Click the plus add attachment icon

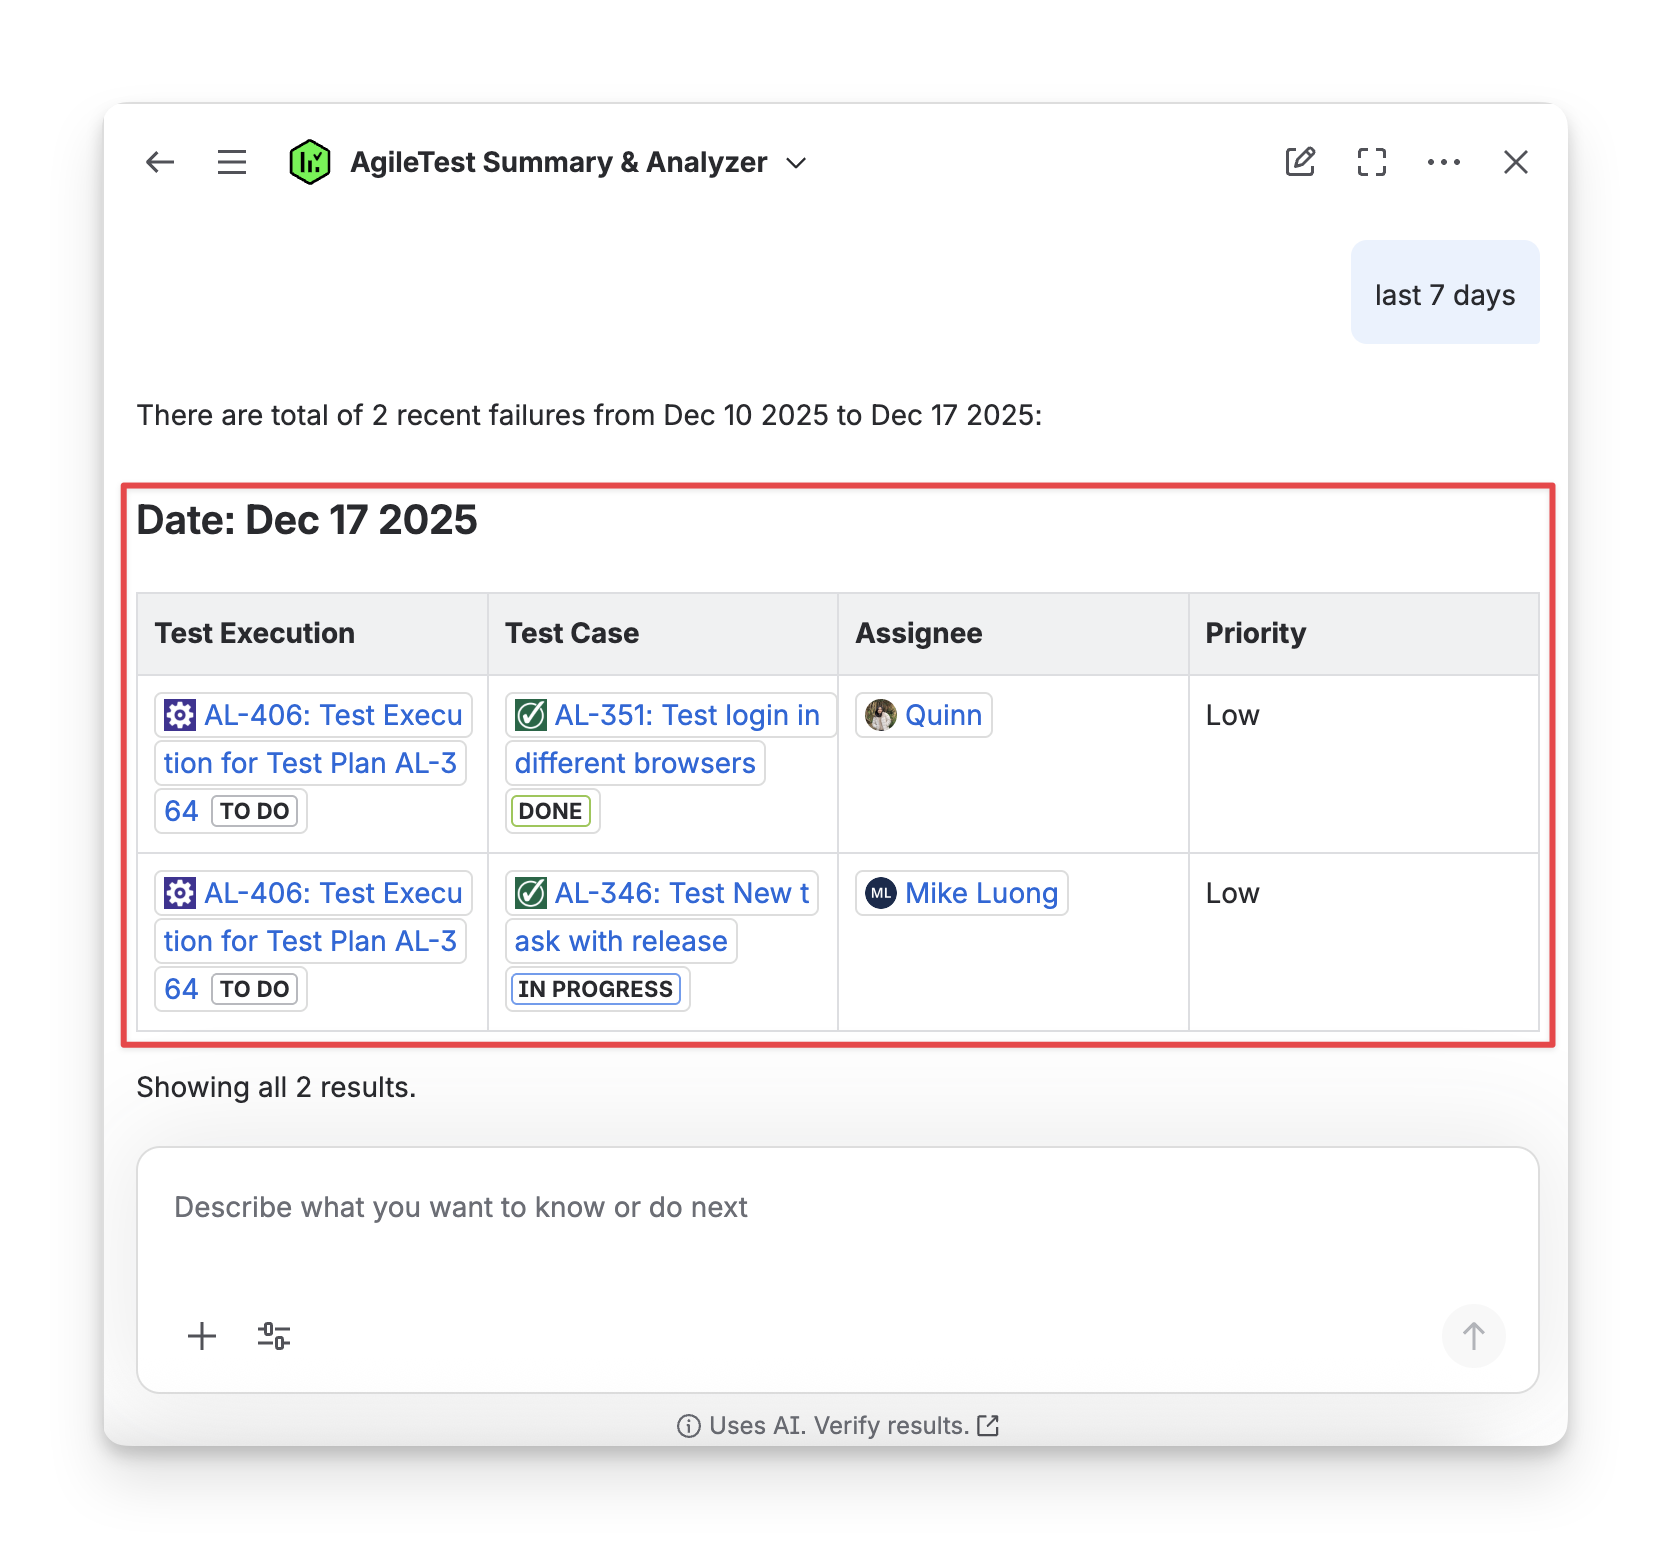click(x=202, y=1336)
